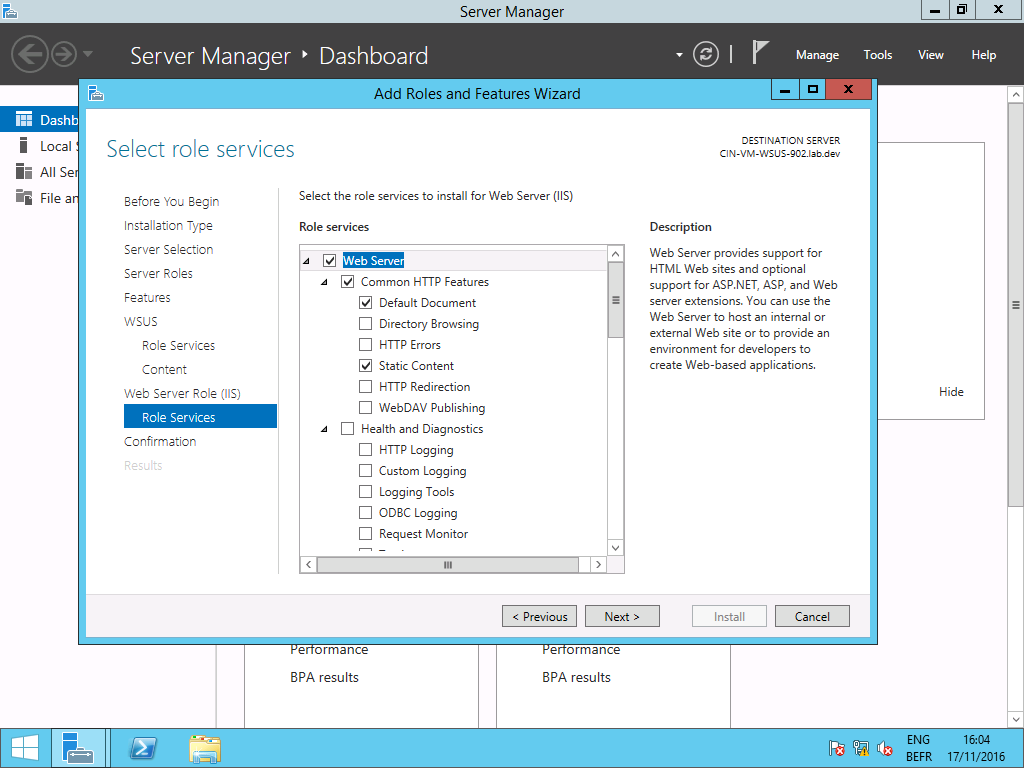Enable the HTTP Errors checkbox
Image resolution: width=1024 pixels, height=768 pixels.
point(366,344)
